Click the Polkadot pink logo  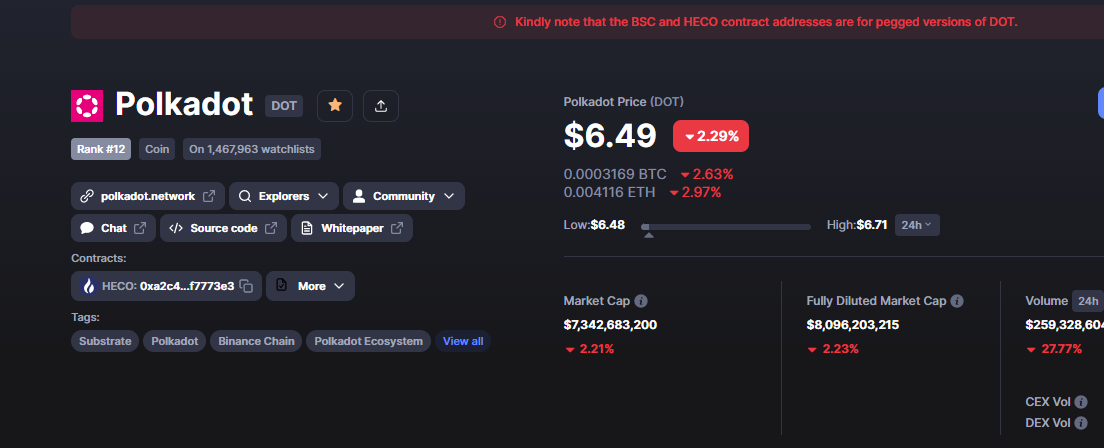(87, 106)
